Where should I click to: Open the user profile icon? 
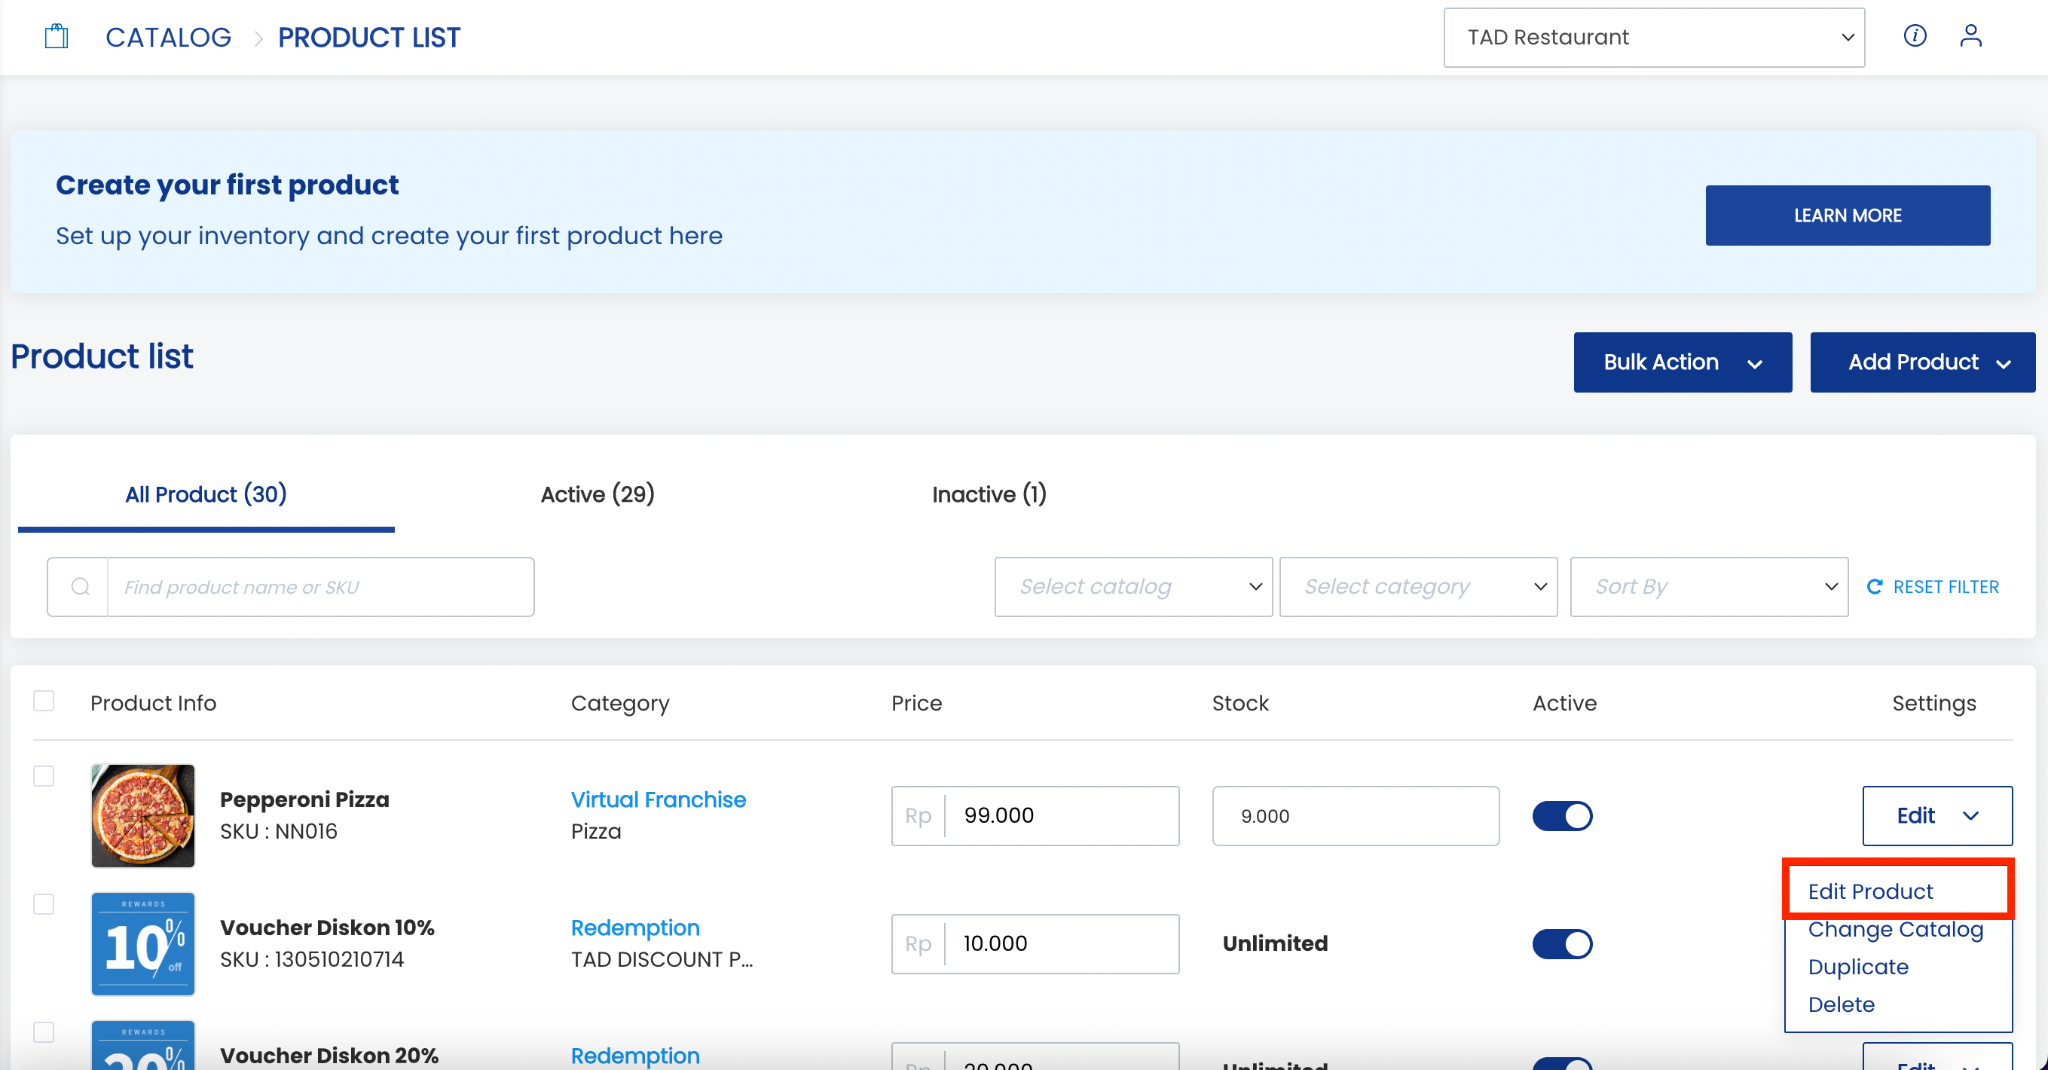pyautogui.click(x=1971, y=36)
